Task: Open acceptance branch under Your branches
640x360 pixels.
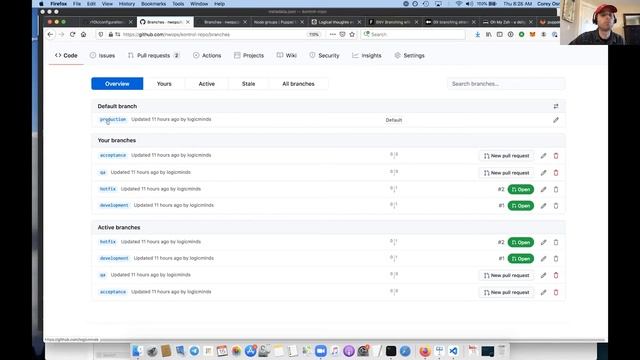Action: coord(113,156)
